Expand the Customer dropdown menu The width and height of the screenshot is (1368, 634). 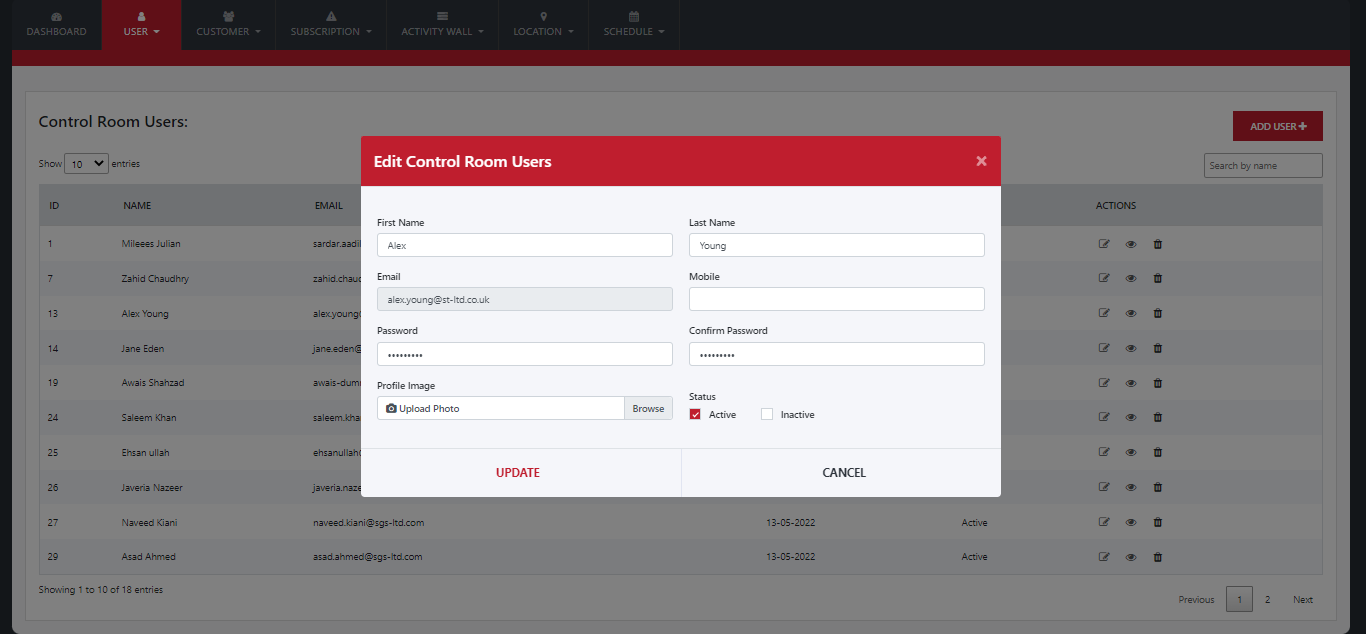228,31
